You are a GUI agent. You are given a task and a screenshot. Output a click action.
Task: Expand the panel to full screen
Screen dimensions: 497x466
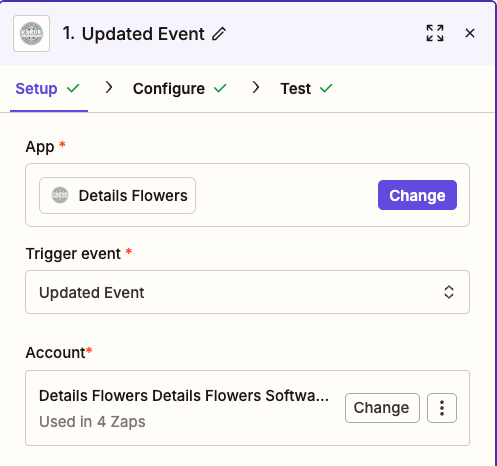[x=435, y=33]
